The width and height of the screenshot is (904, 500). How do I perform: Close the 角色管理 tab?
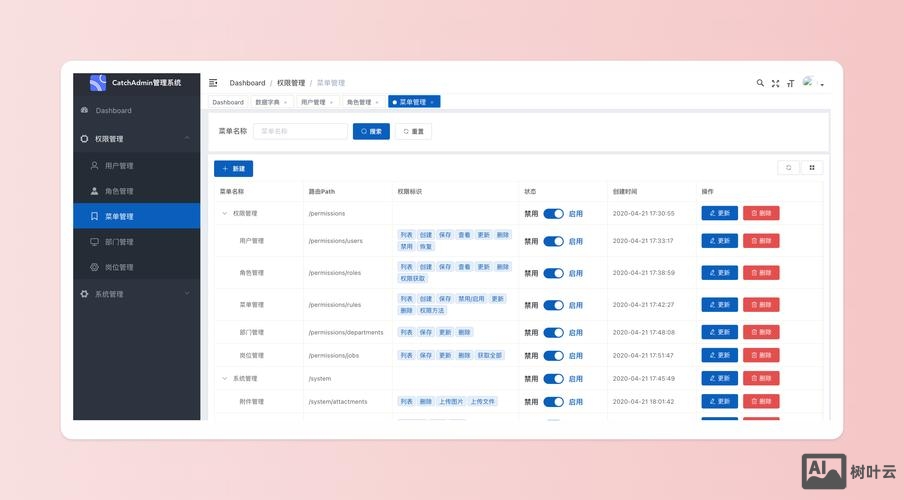click(377, 103)
